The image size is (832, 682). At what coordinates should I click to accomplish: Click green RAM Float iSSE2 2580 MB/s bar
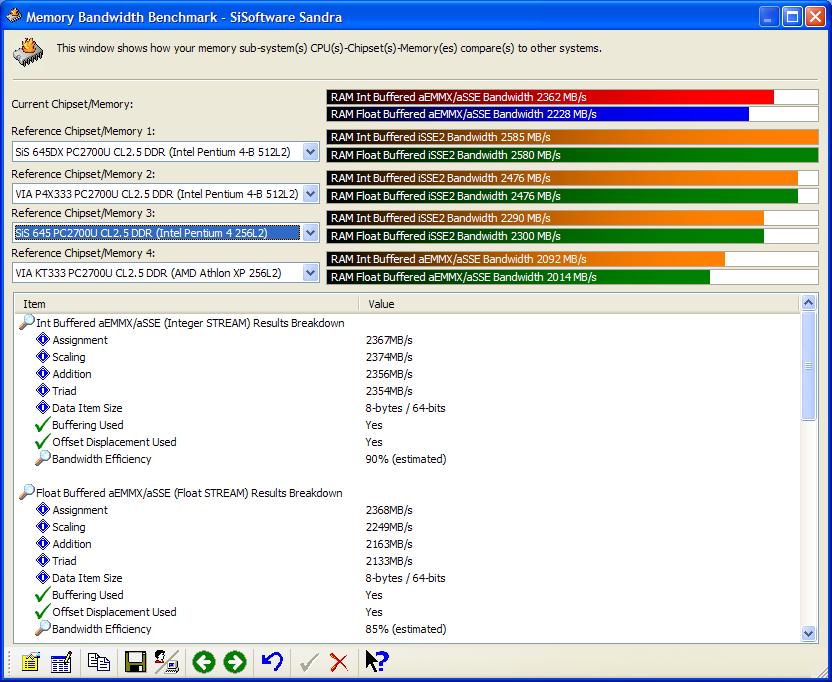point(572,155)
